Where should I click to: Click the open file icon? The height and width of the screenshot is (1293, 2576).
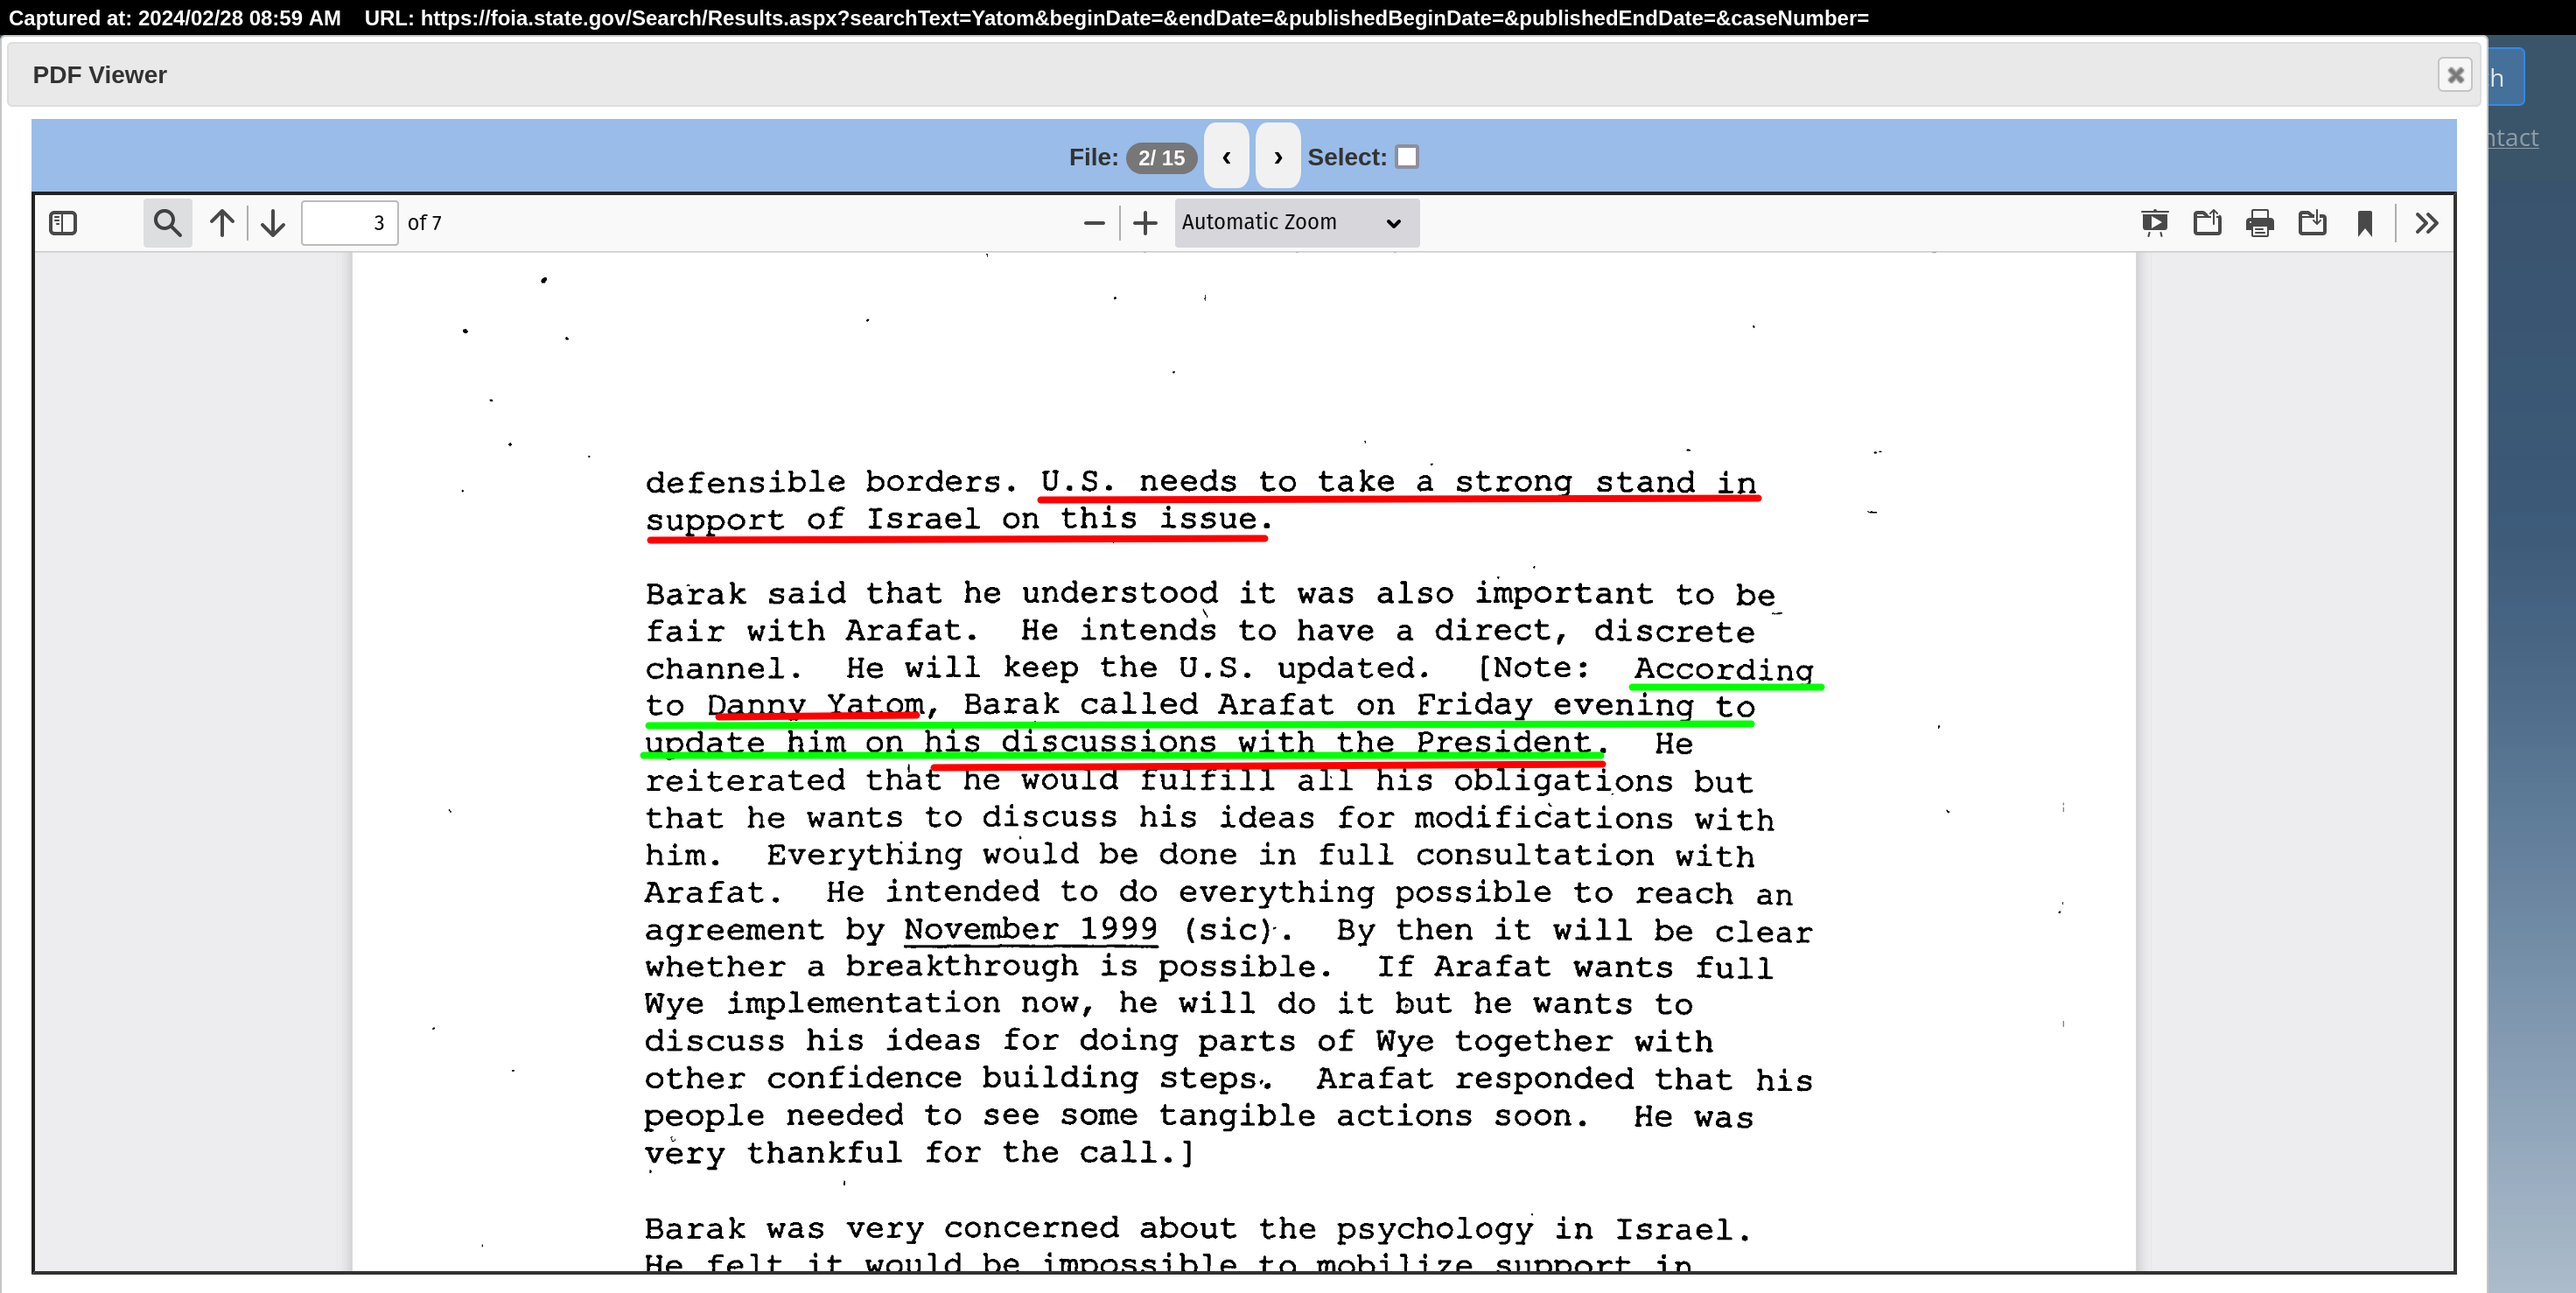2207,222
